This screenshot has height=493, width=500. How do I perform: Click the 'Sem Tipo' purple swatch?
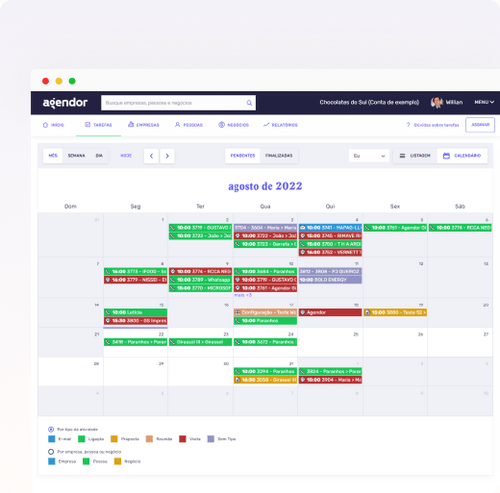pos(211,439)
